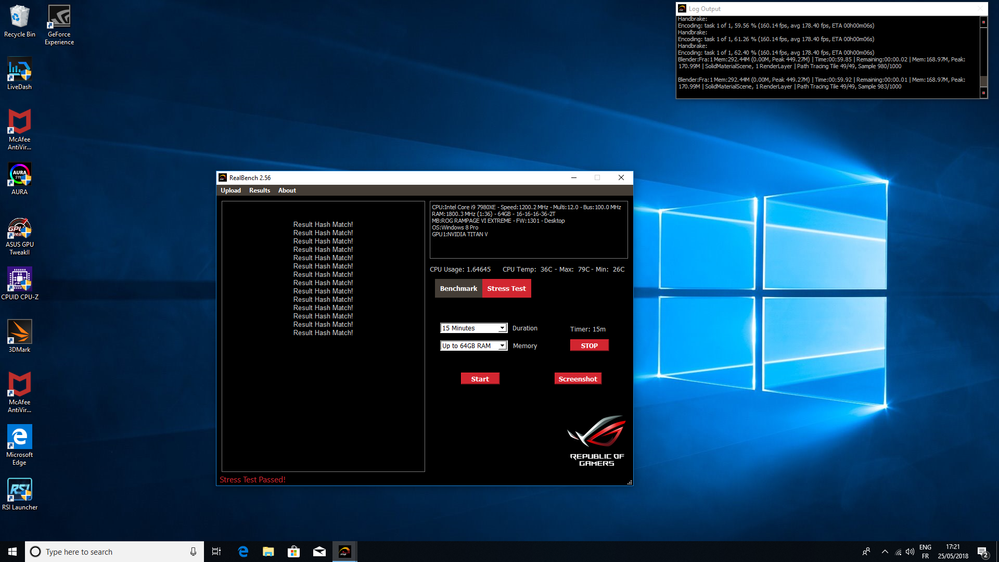Show hidden system tray icons

click(884, 552)
